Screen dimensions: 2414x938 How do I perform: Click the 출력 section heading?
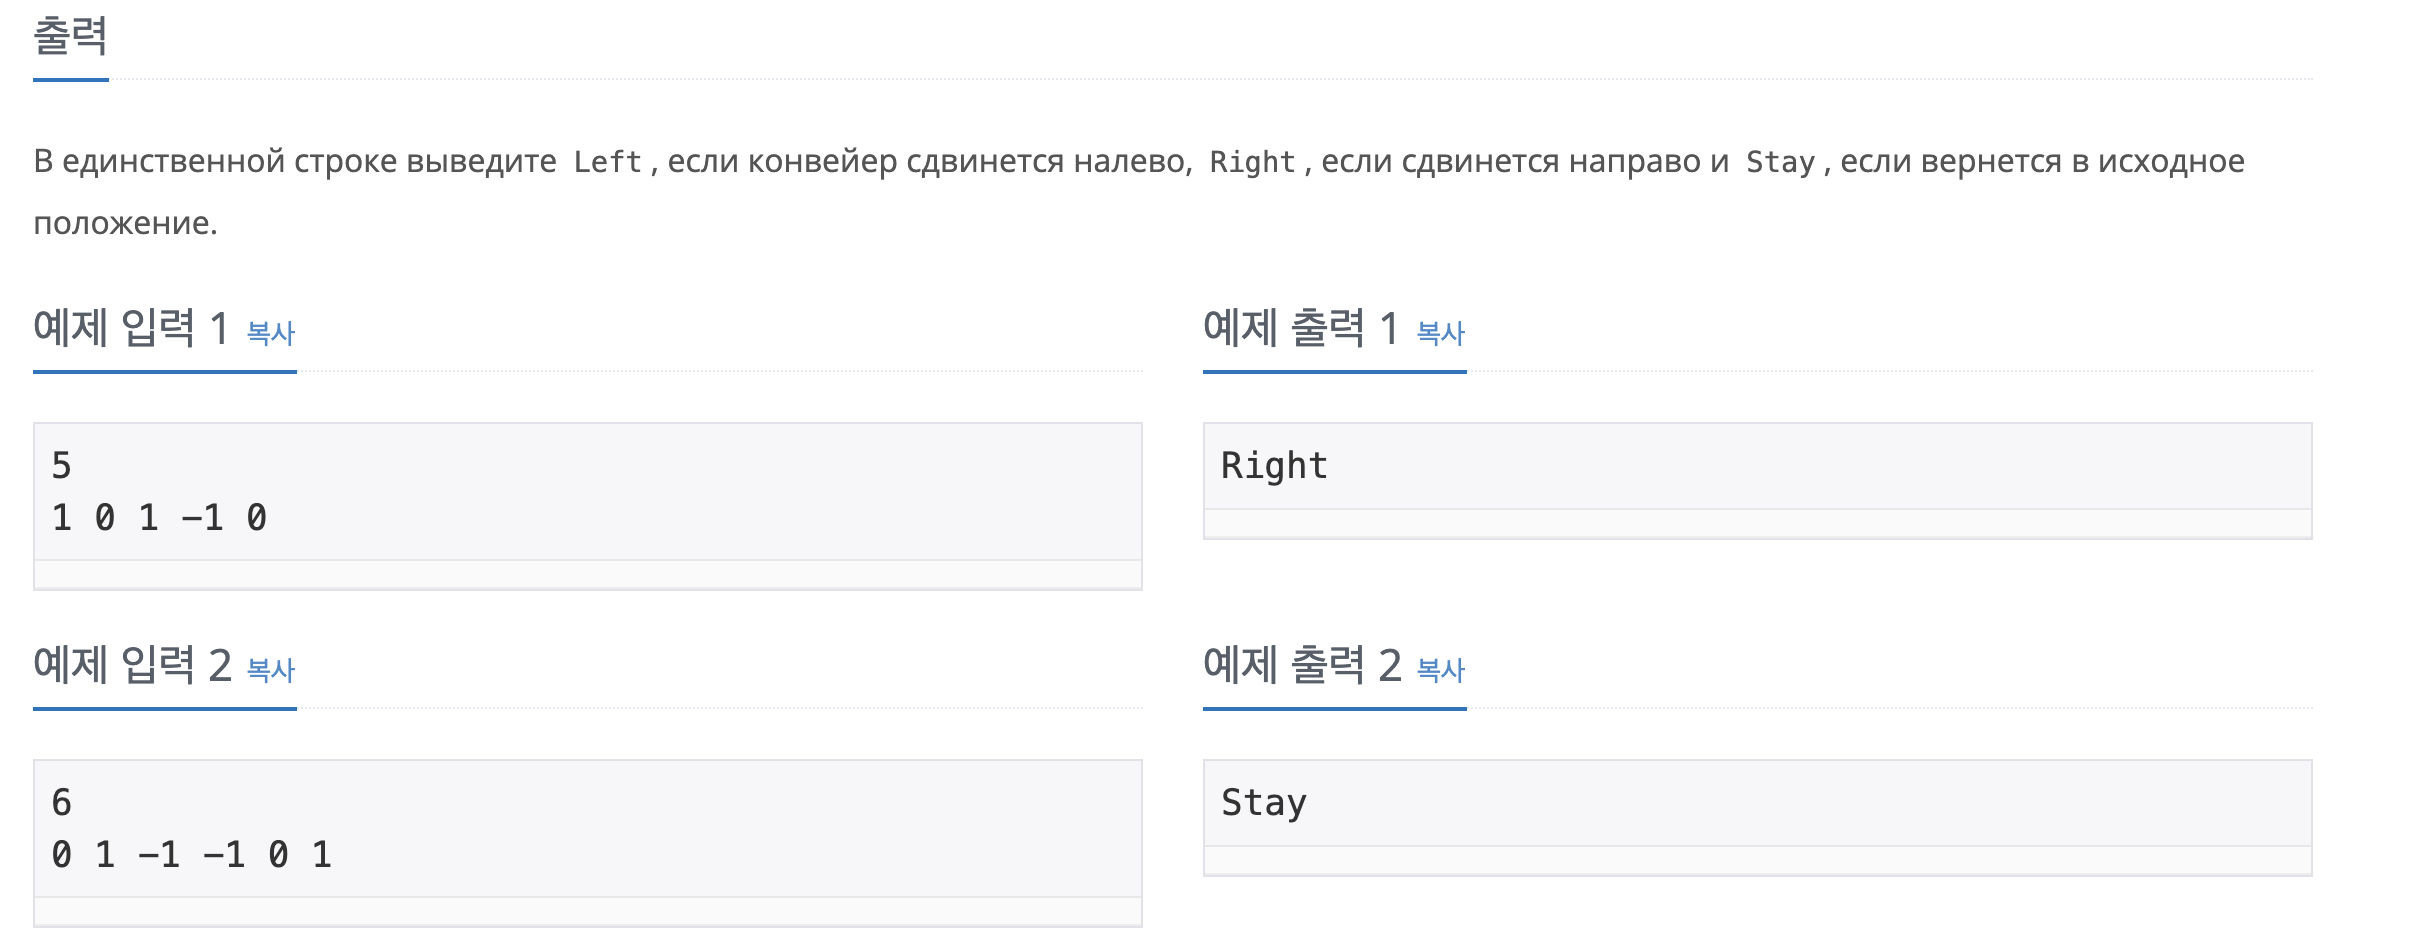(70, 37)
